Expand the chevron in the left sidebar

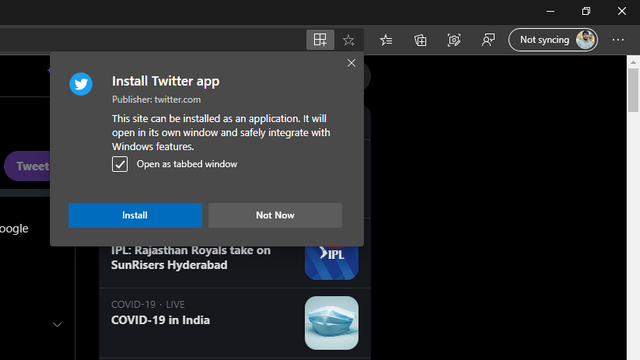point(57,325)
